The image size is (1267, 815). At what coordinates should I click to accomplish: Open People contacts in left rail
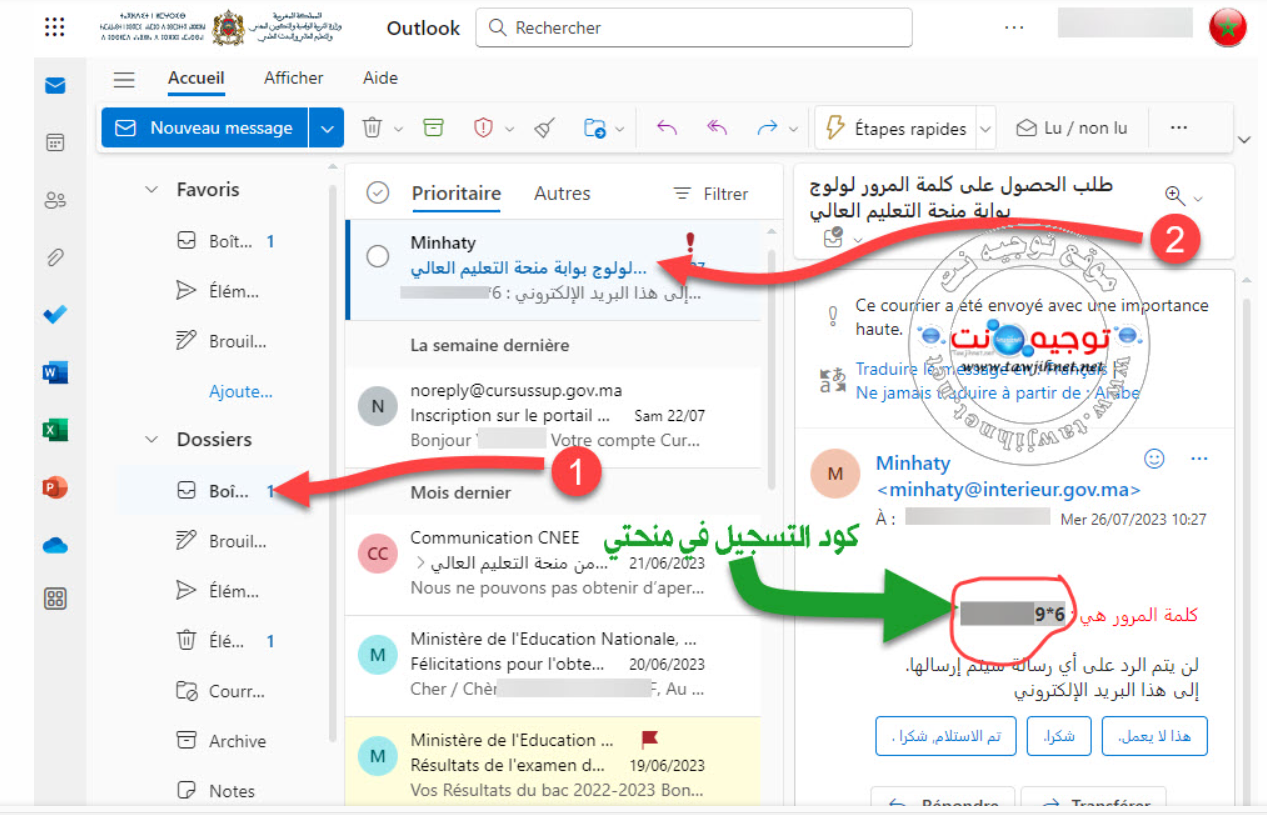tap(55, 201)
